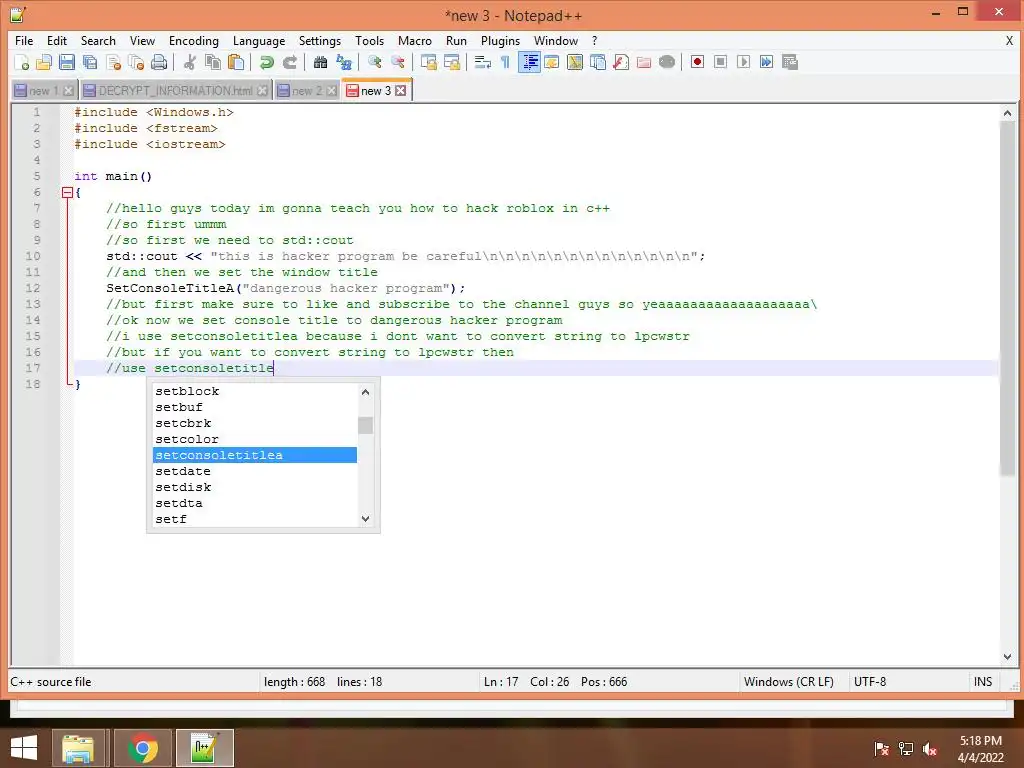This screenshot has height=768, width=1024.
Task: Undo with the green arrow icon
Action: point(266,62)
